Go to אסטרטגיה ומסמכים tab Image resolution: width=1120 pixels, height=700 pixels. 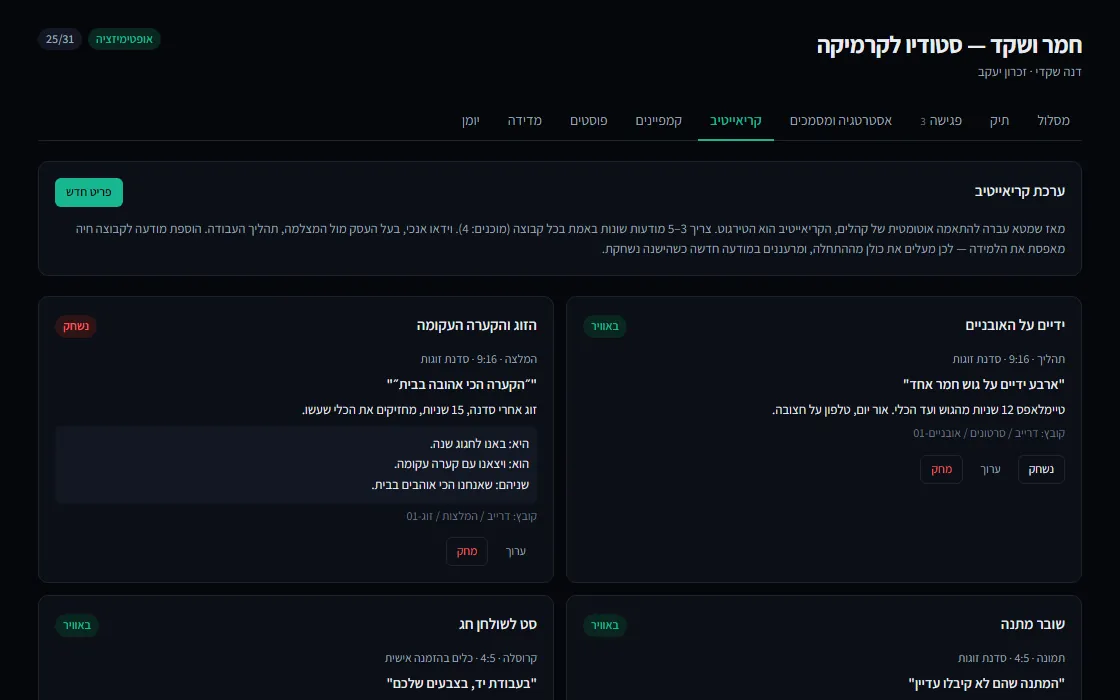point(841,121)
